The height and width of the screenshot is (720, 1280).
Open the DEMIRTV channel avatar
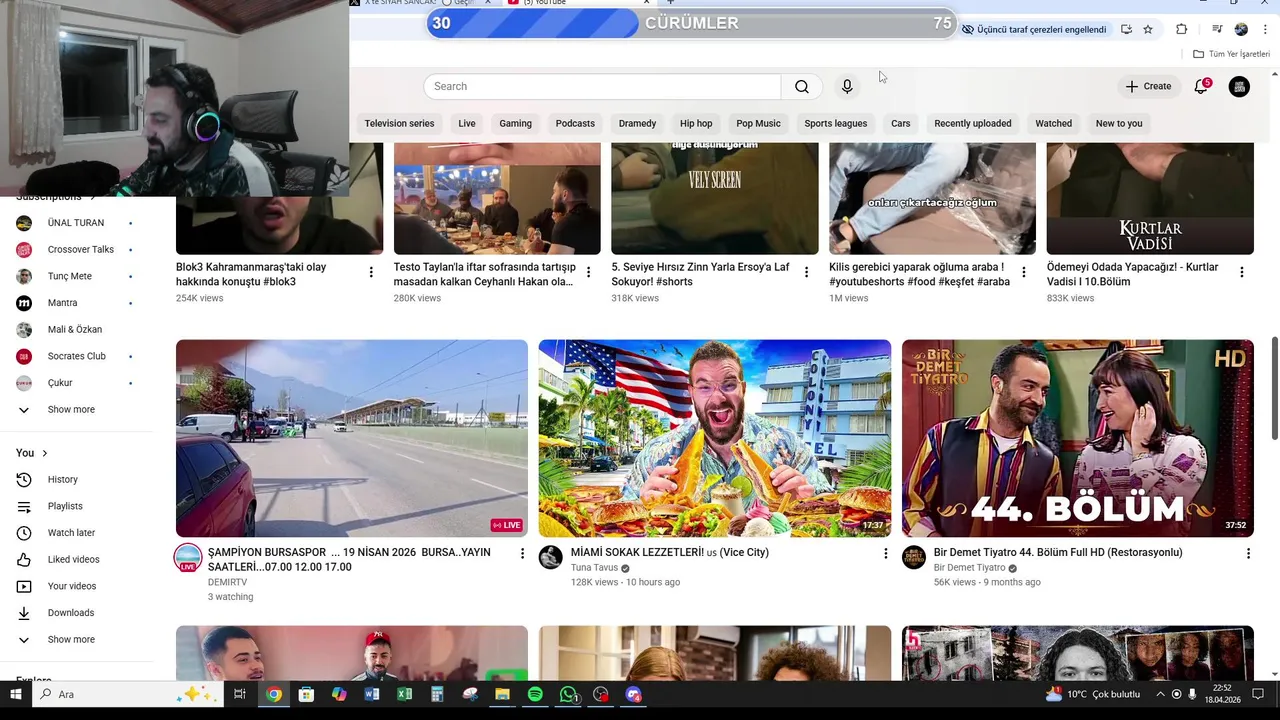(188, 558)
